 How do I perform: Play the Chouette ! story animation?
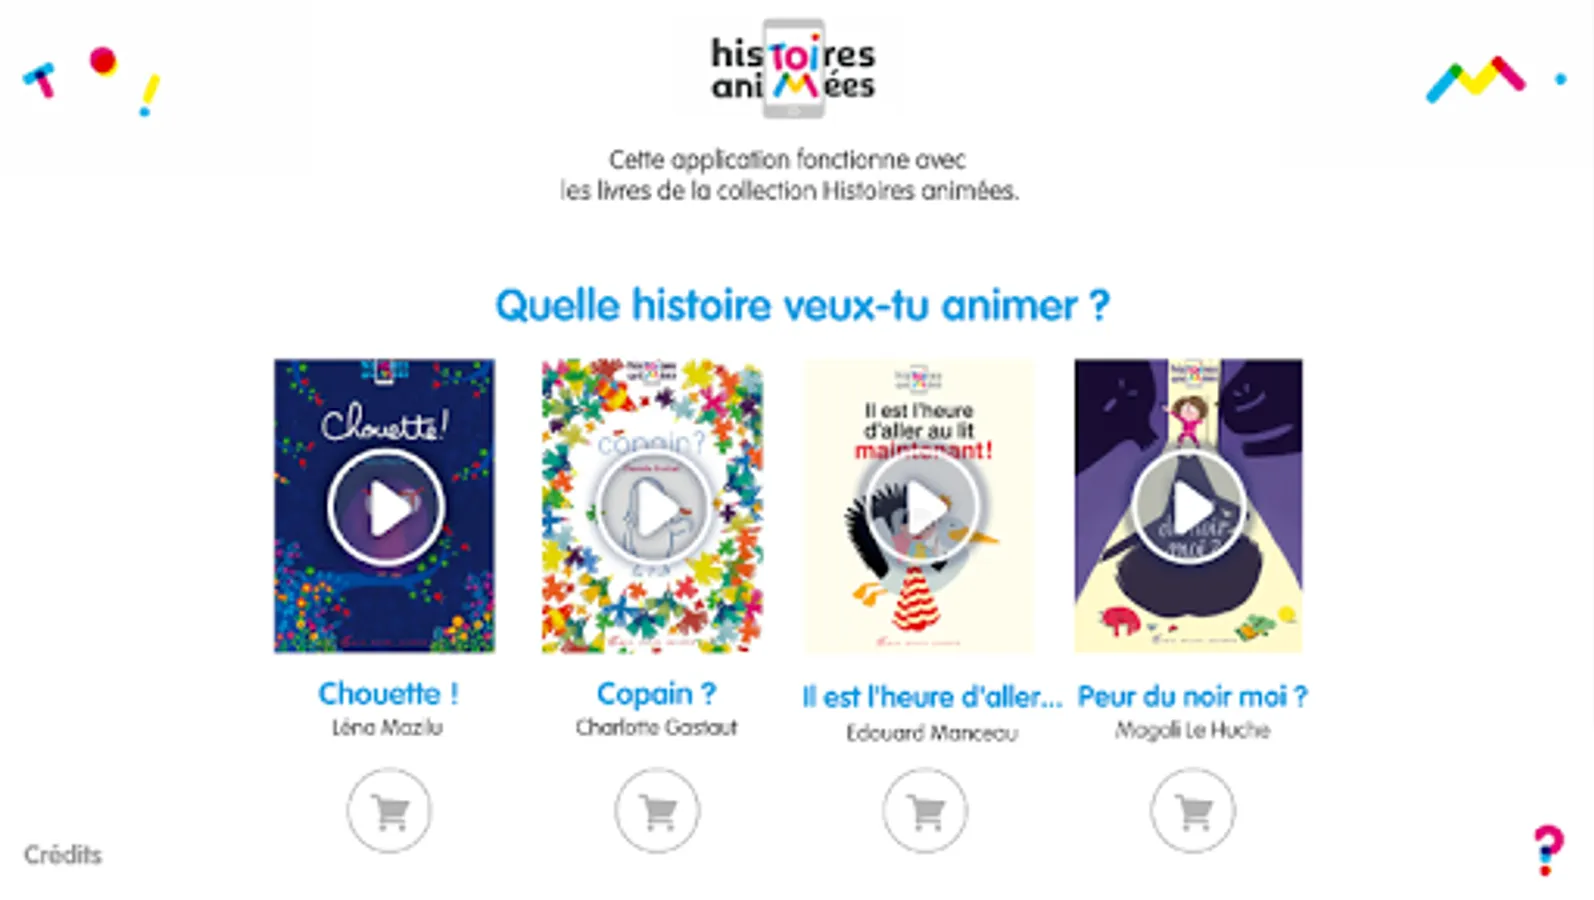click(x=385, y=508)
